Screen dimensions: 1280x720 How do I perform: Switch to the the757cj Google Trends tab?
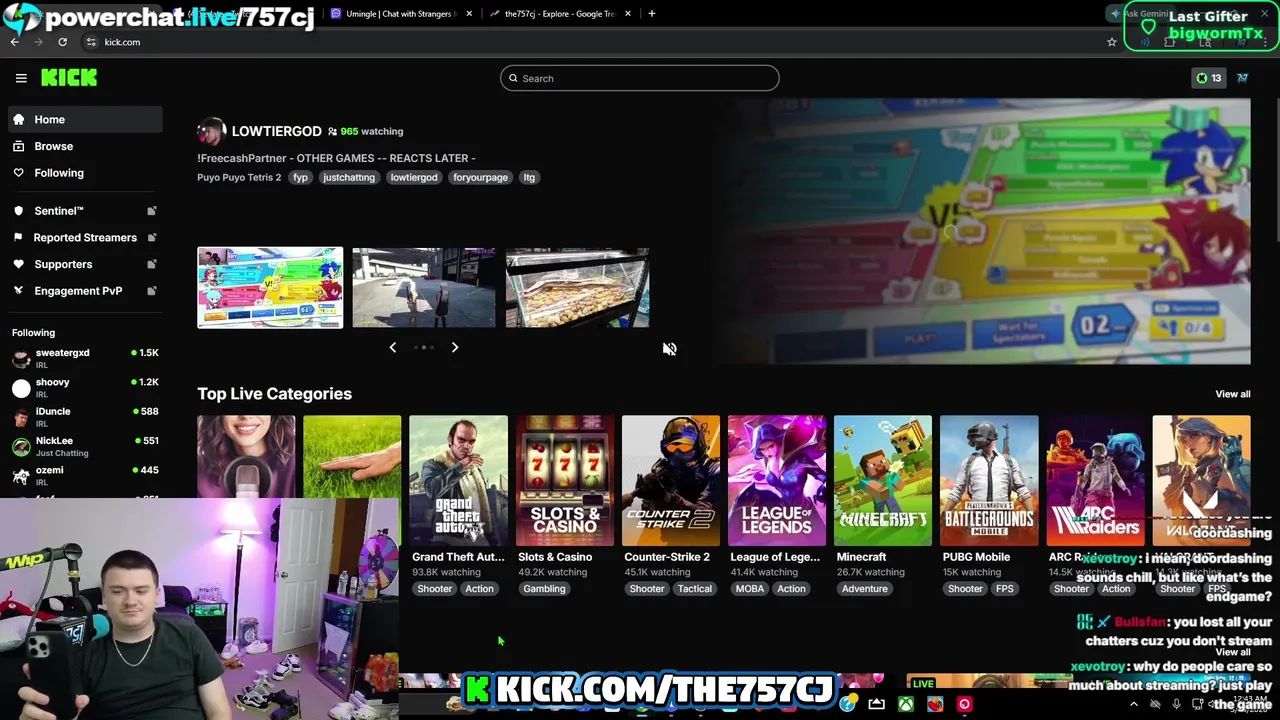558,14
